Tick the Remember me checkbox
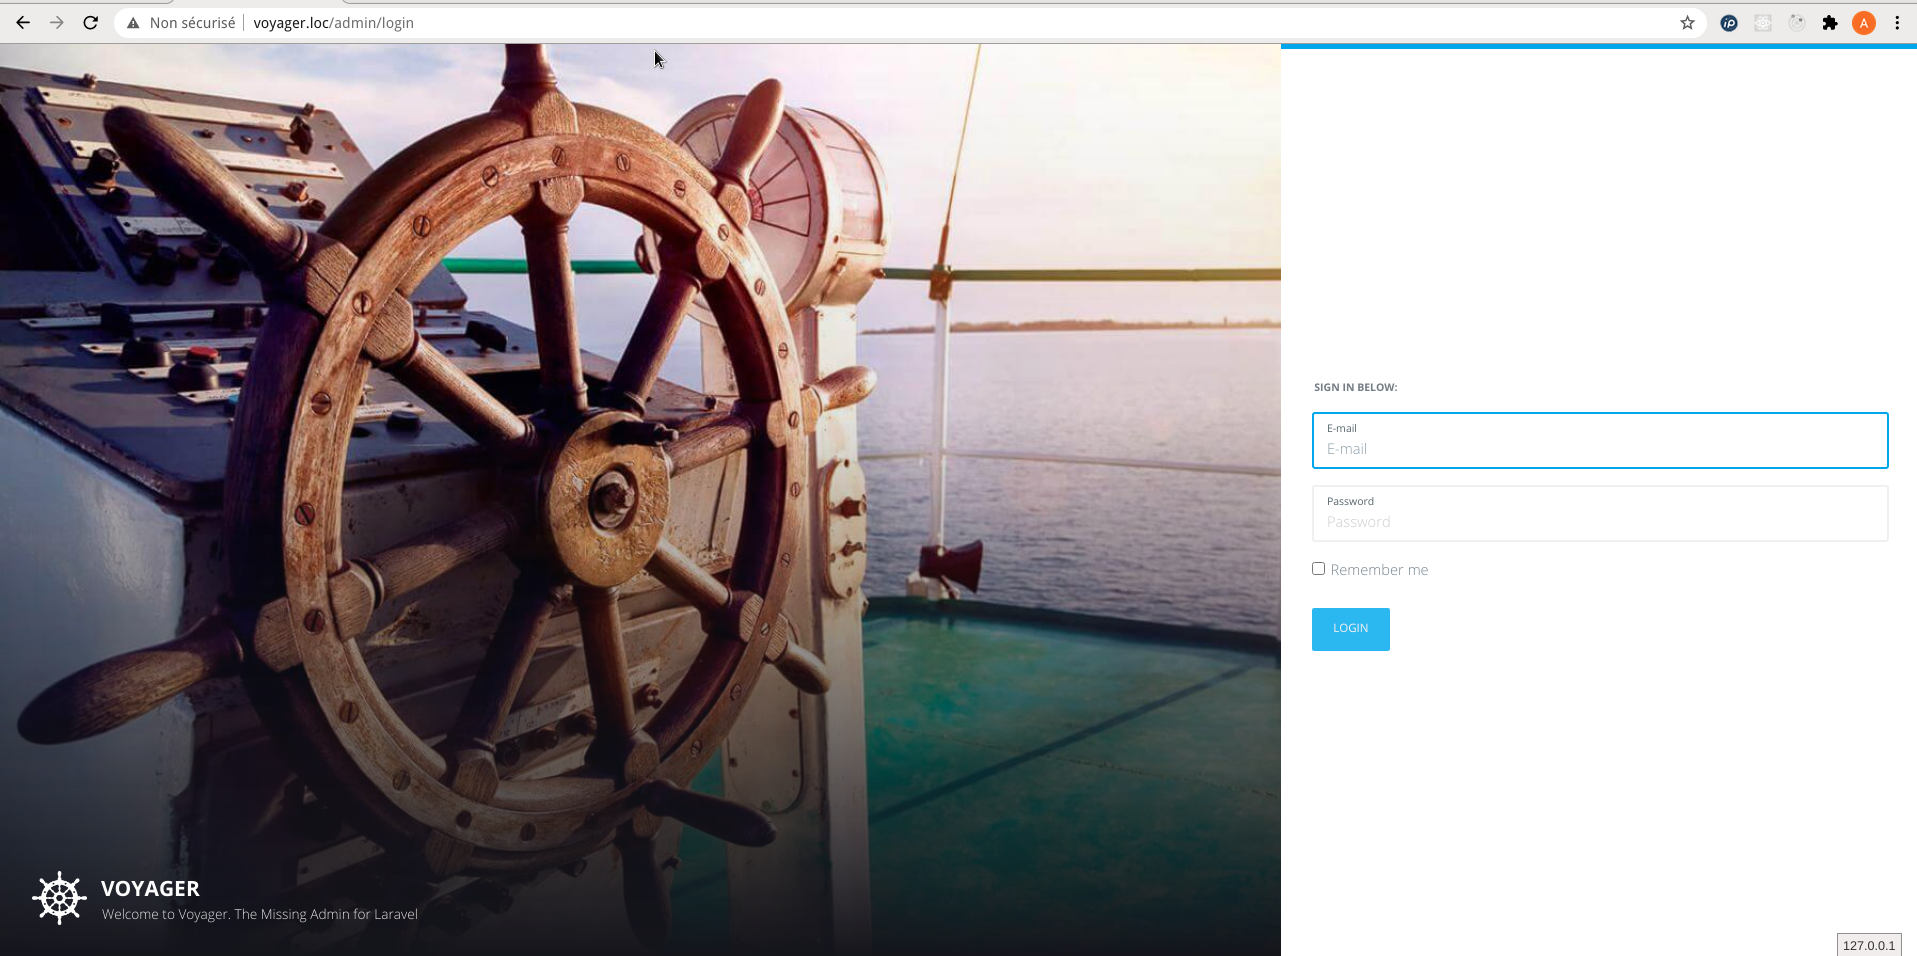Screen dimensions: 1917x956 [1318, 569]
